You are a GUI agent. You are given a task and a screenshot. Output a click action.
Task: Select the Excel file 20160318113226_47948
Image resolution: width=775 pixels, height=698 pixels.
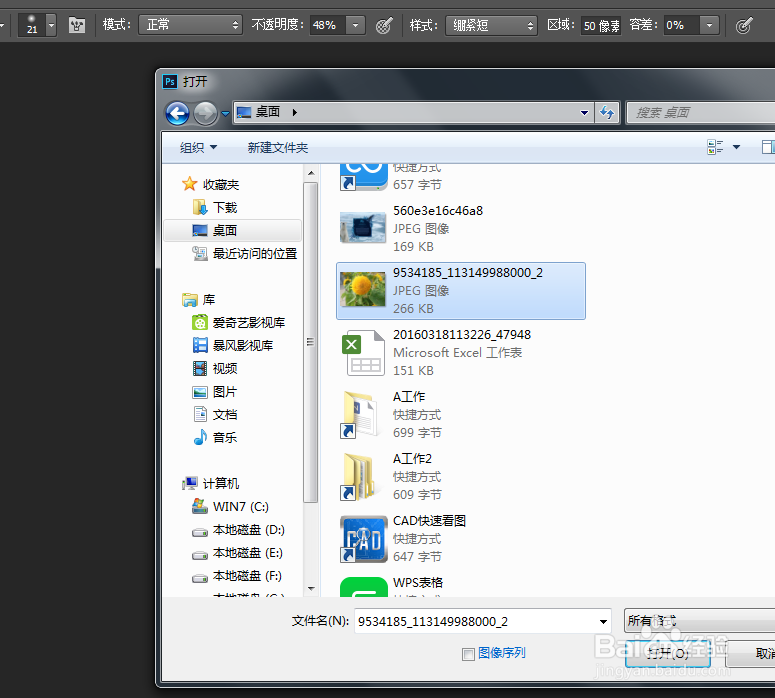pos(461,352)
